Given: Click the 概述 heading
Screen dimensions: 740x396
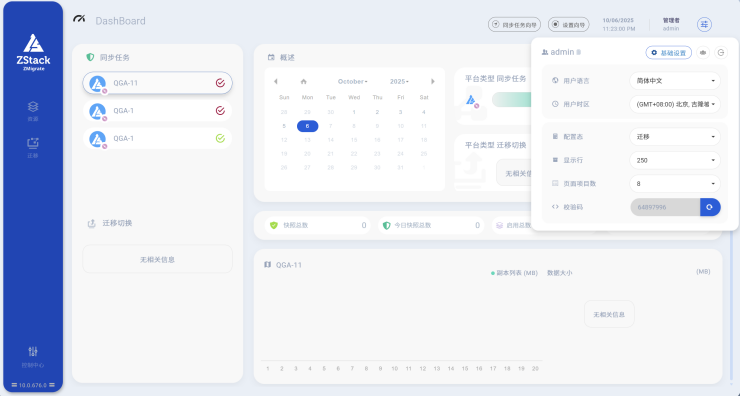Looking at the screenshot, I should coord(287,58).
